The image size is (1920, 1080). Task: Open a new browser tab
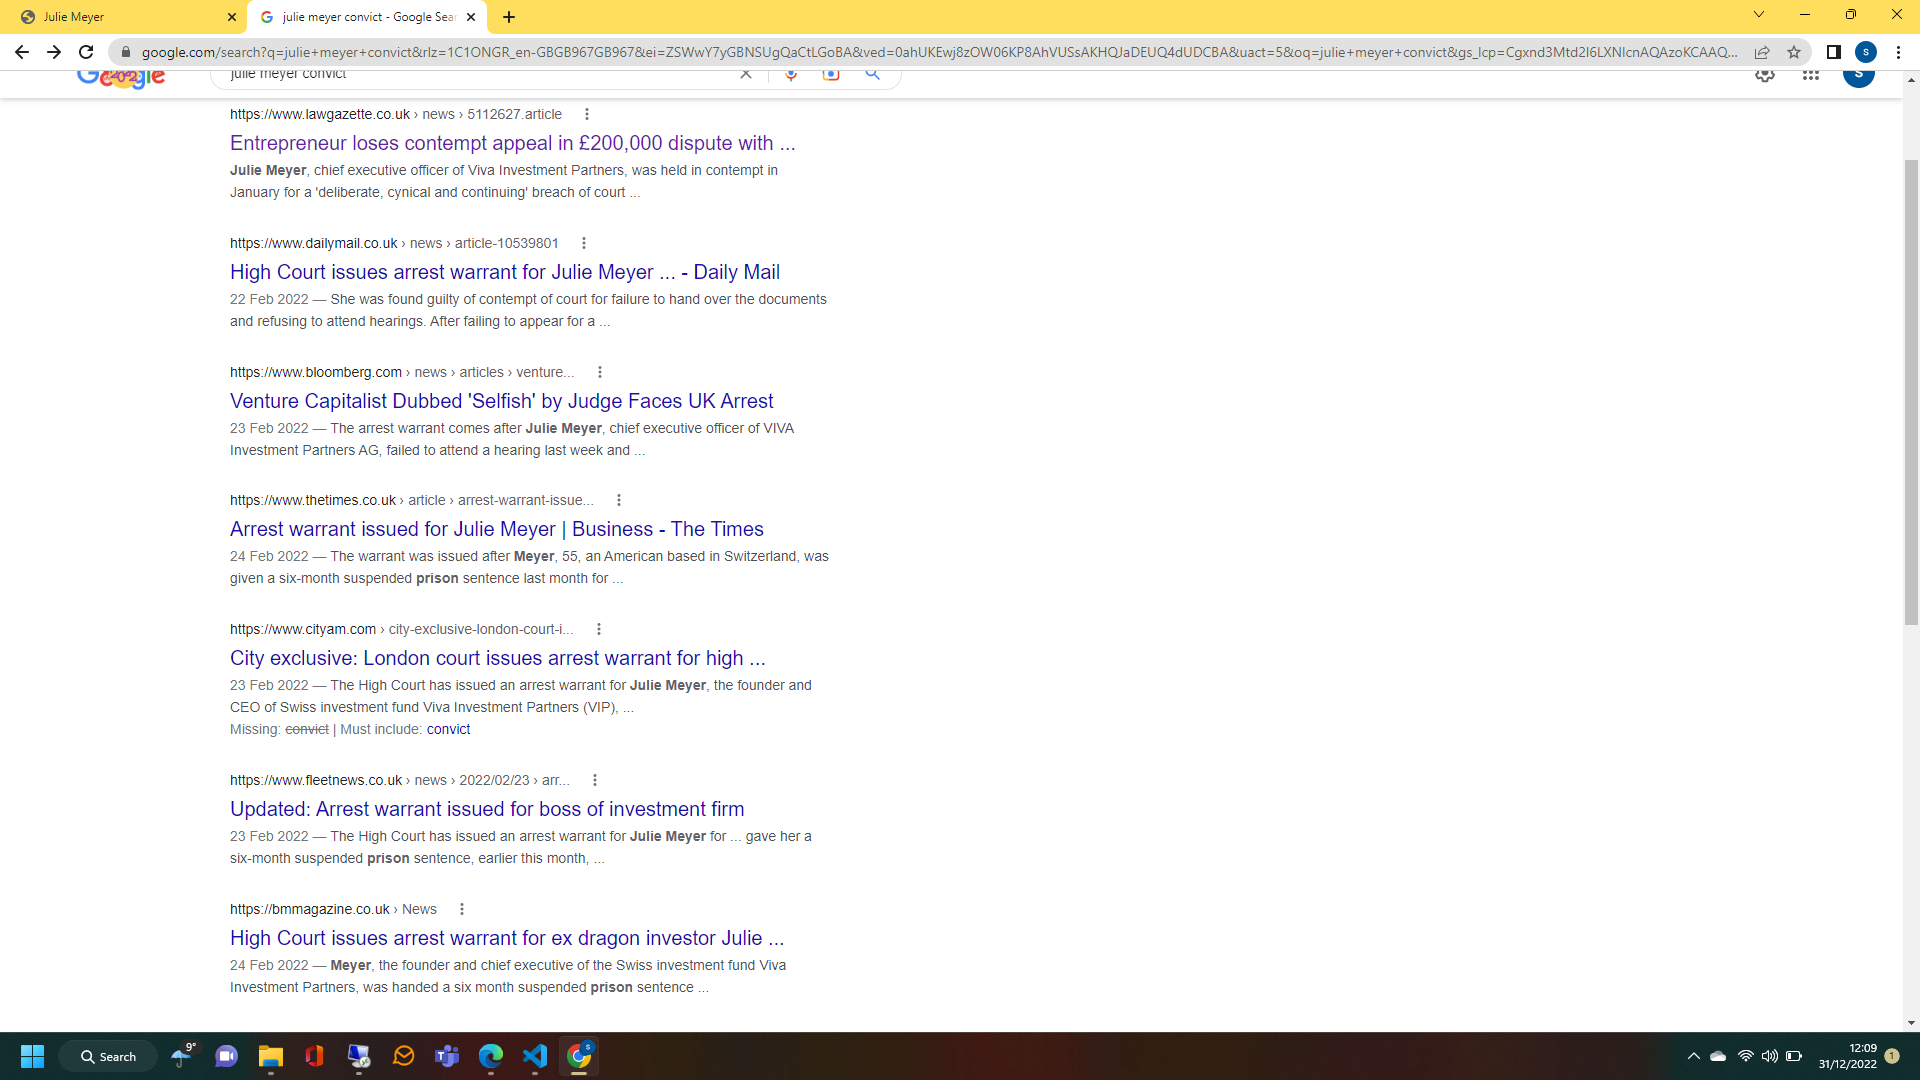(x=509, y=17)
